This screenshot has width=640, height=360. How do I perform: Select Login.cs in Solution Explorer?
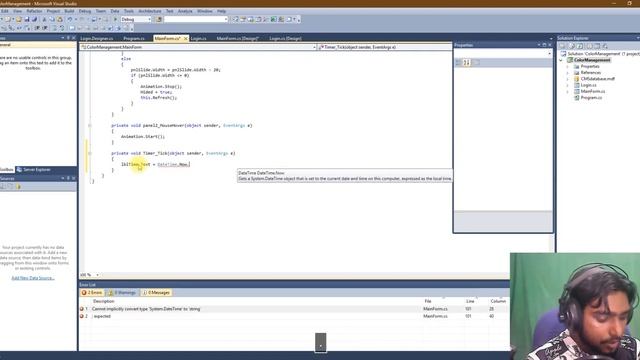(588, 85)
